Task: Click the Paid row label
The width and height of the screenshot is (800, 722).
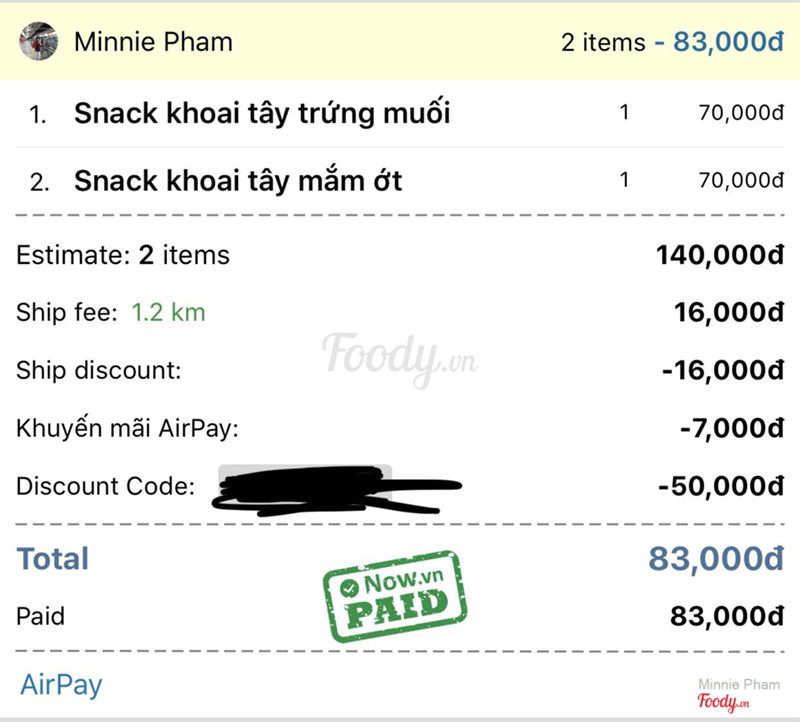Action: [x=40, y=616]
